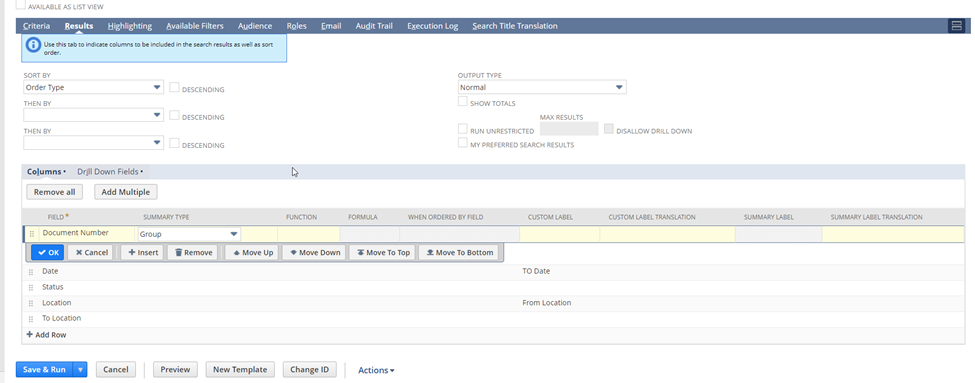Toggle Descending for the first Then By field
This screenshot has height=383, width=975.
tap(175, 115)
